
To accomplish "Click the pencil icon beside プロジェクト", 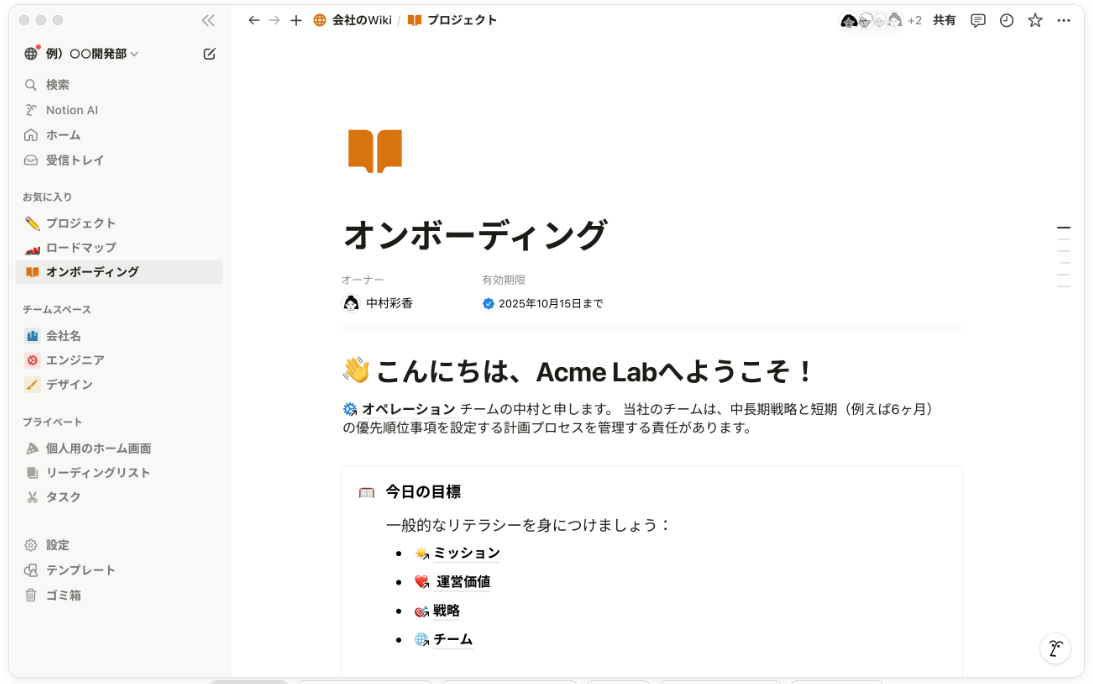I will tap(32, 223).
